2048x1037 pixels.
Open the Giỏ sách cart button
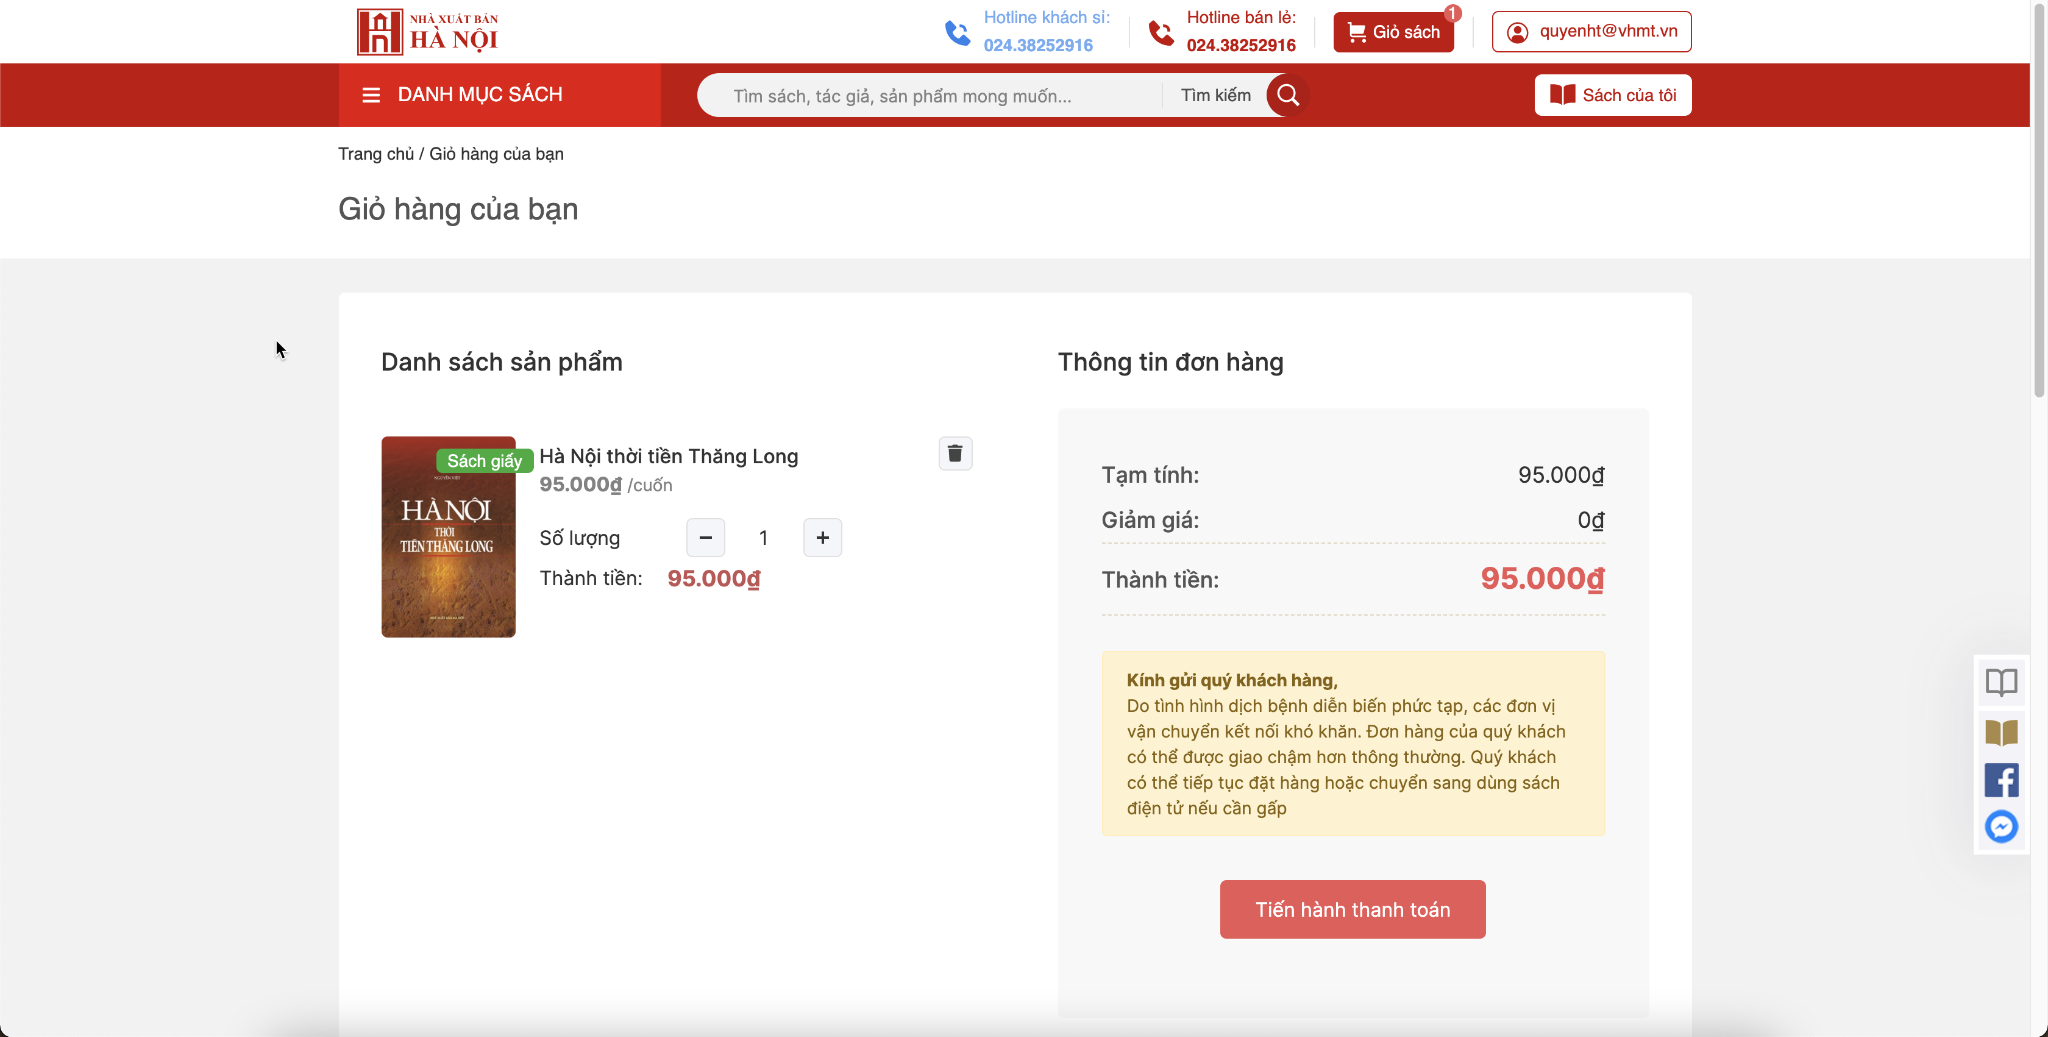pos(1393,32)
